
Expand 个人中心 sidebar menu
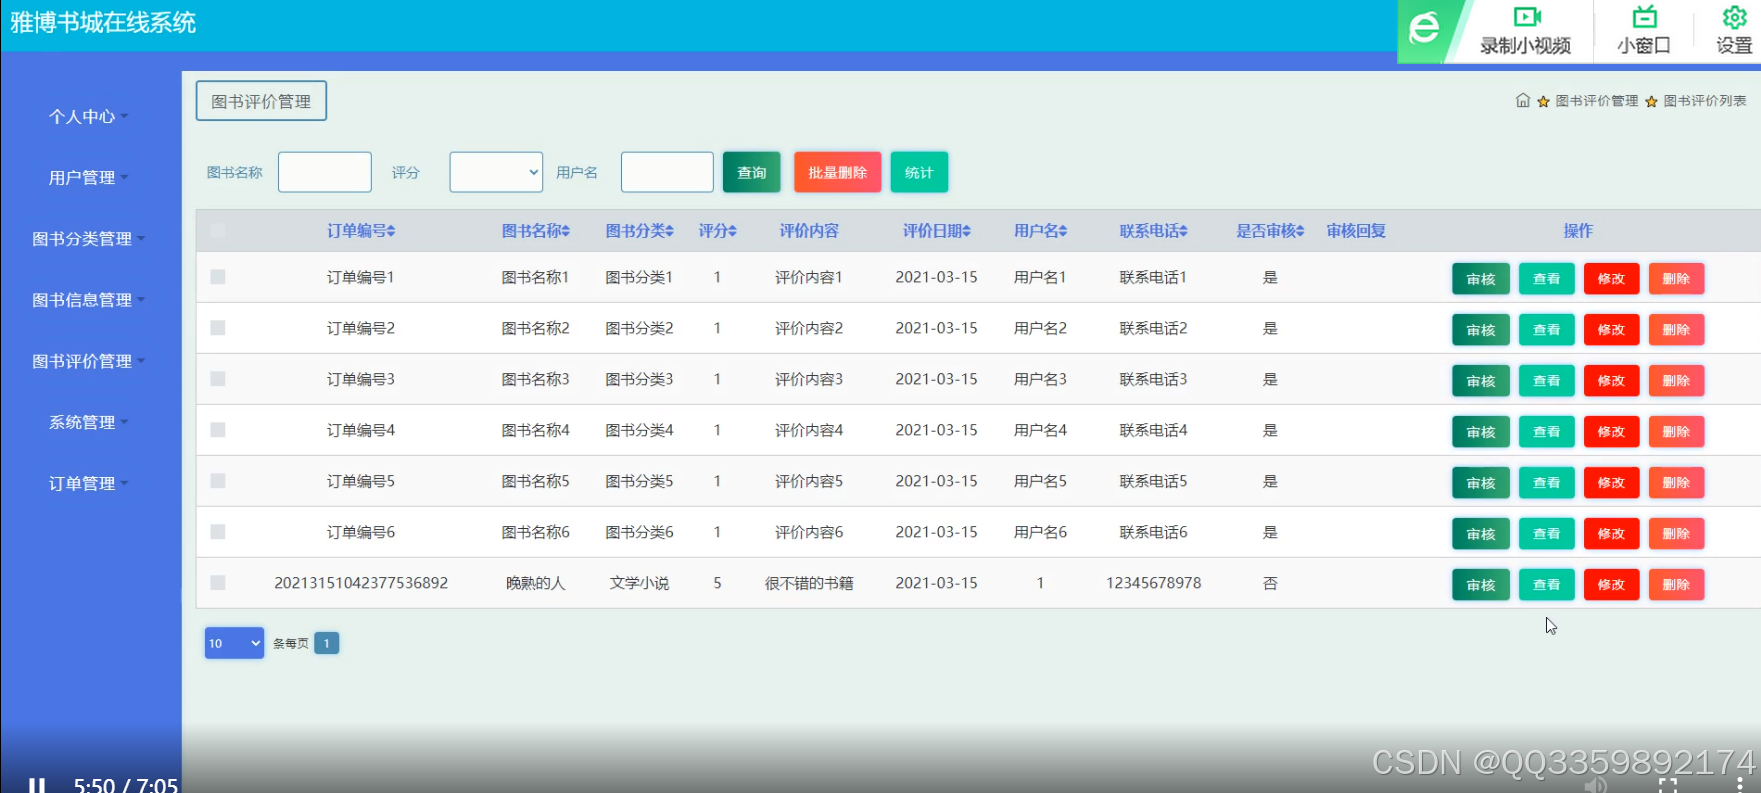[88, 117]
